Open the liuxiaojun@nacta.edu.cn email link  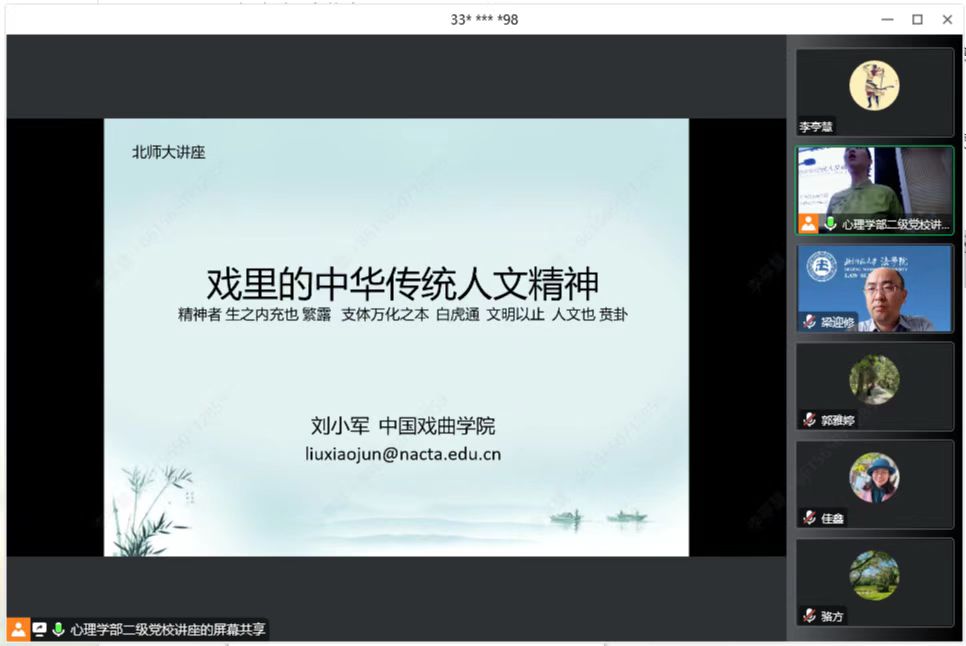[403, 454]
